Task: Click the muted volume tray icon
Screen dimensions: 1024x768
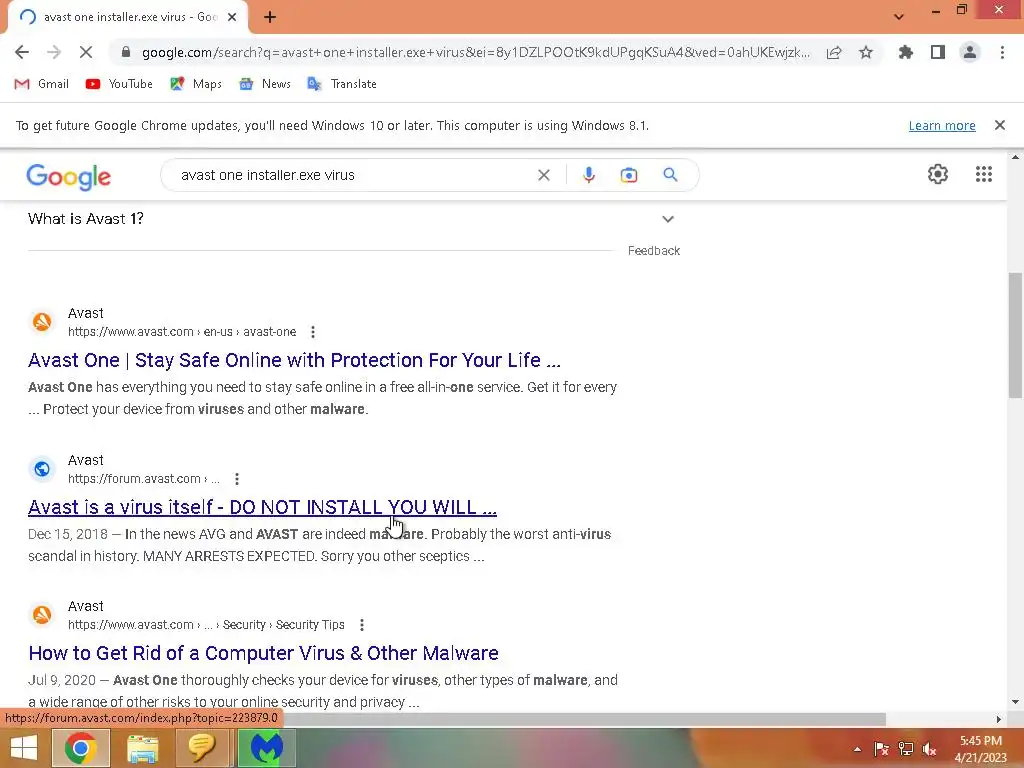Action: [929, 749]
